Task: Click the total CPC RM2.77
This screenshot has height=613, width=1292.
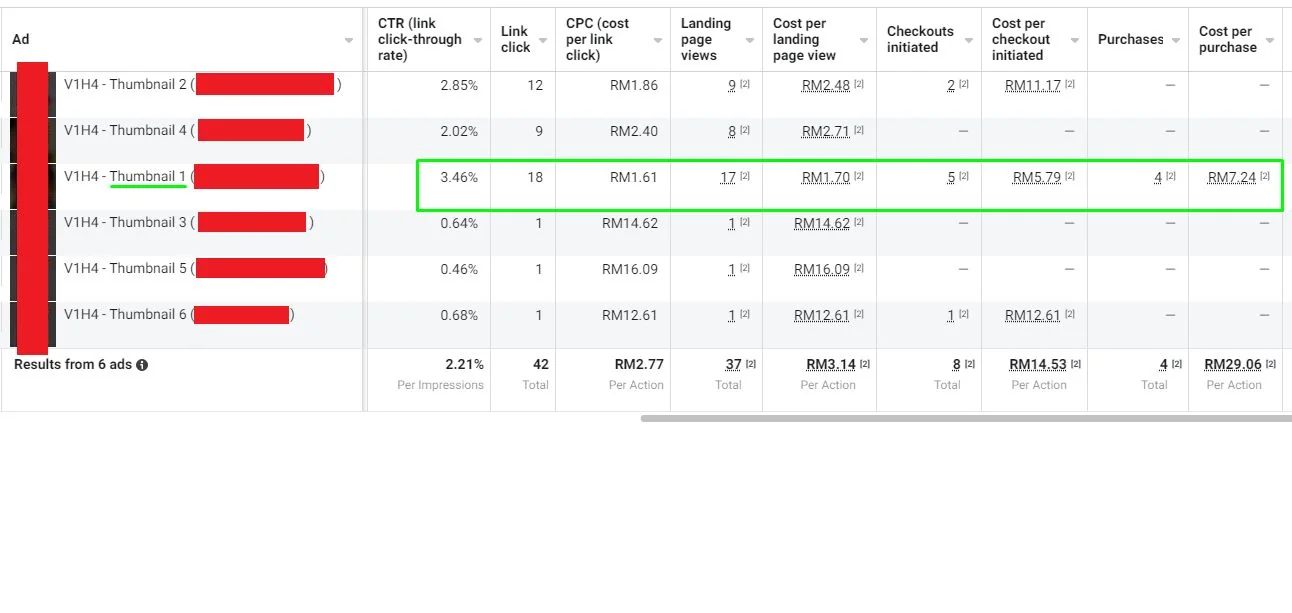Action: pyautogui.click(x=639, y=364)
